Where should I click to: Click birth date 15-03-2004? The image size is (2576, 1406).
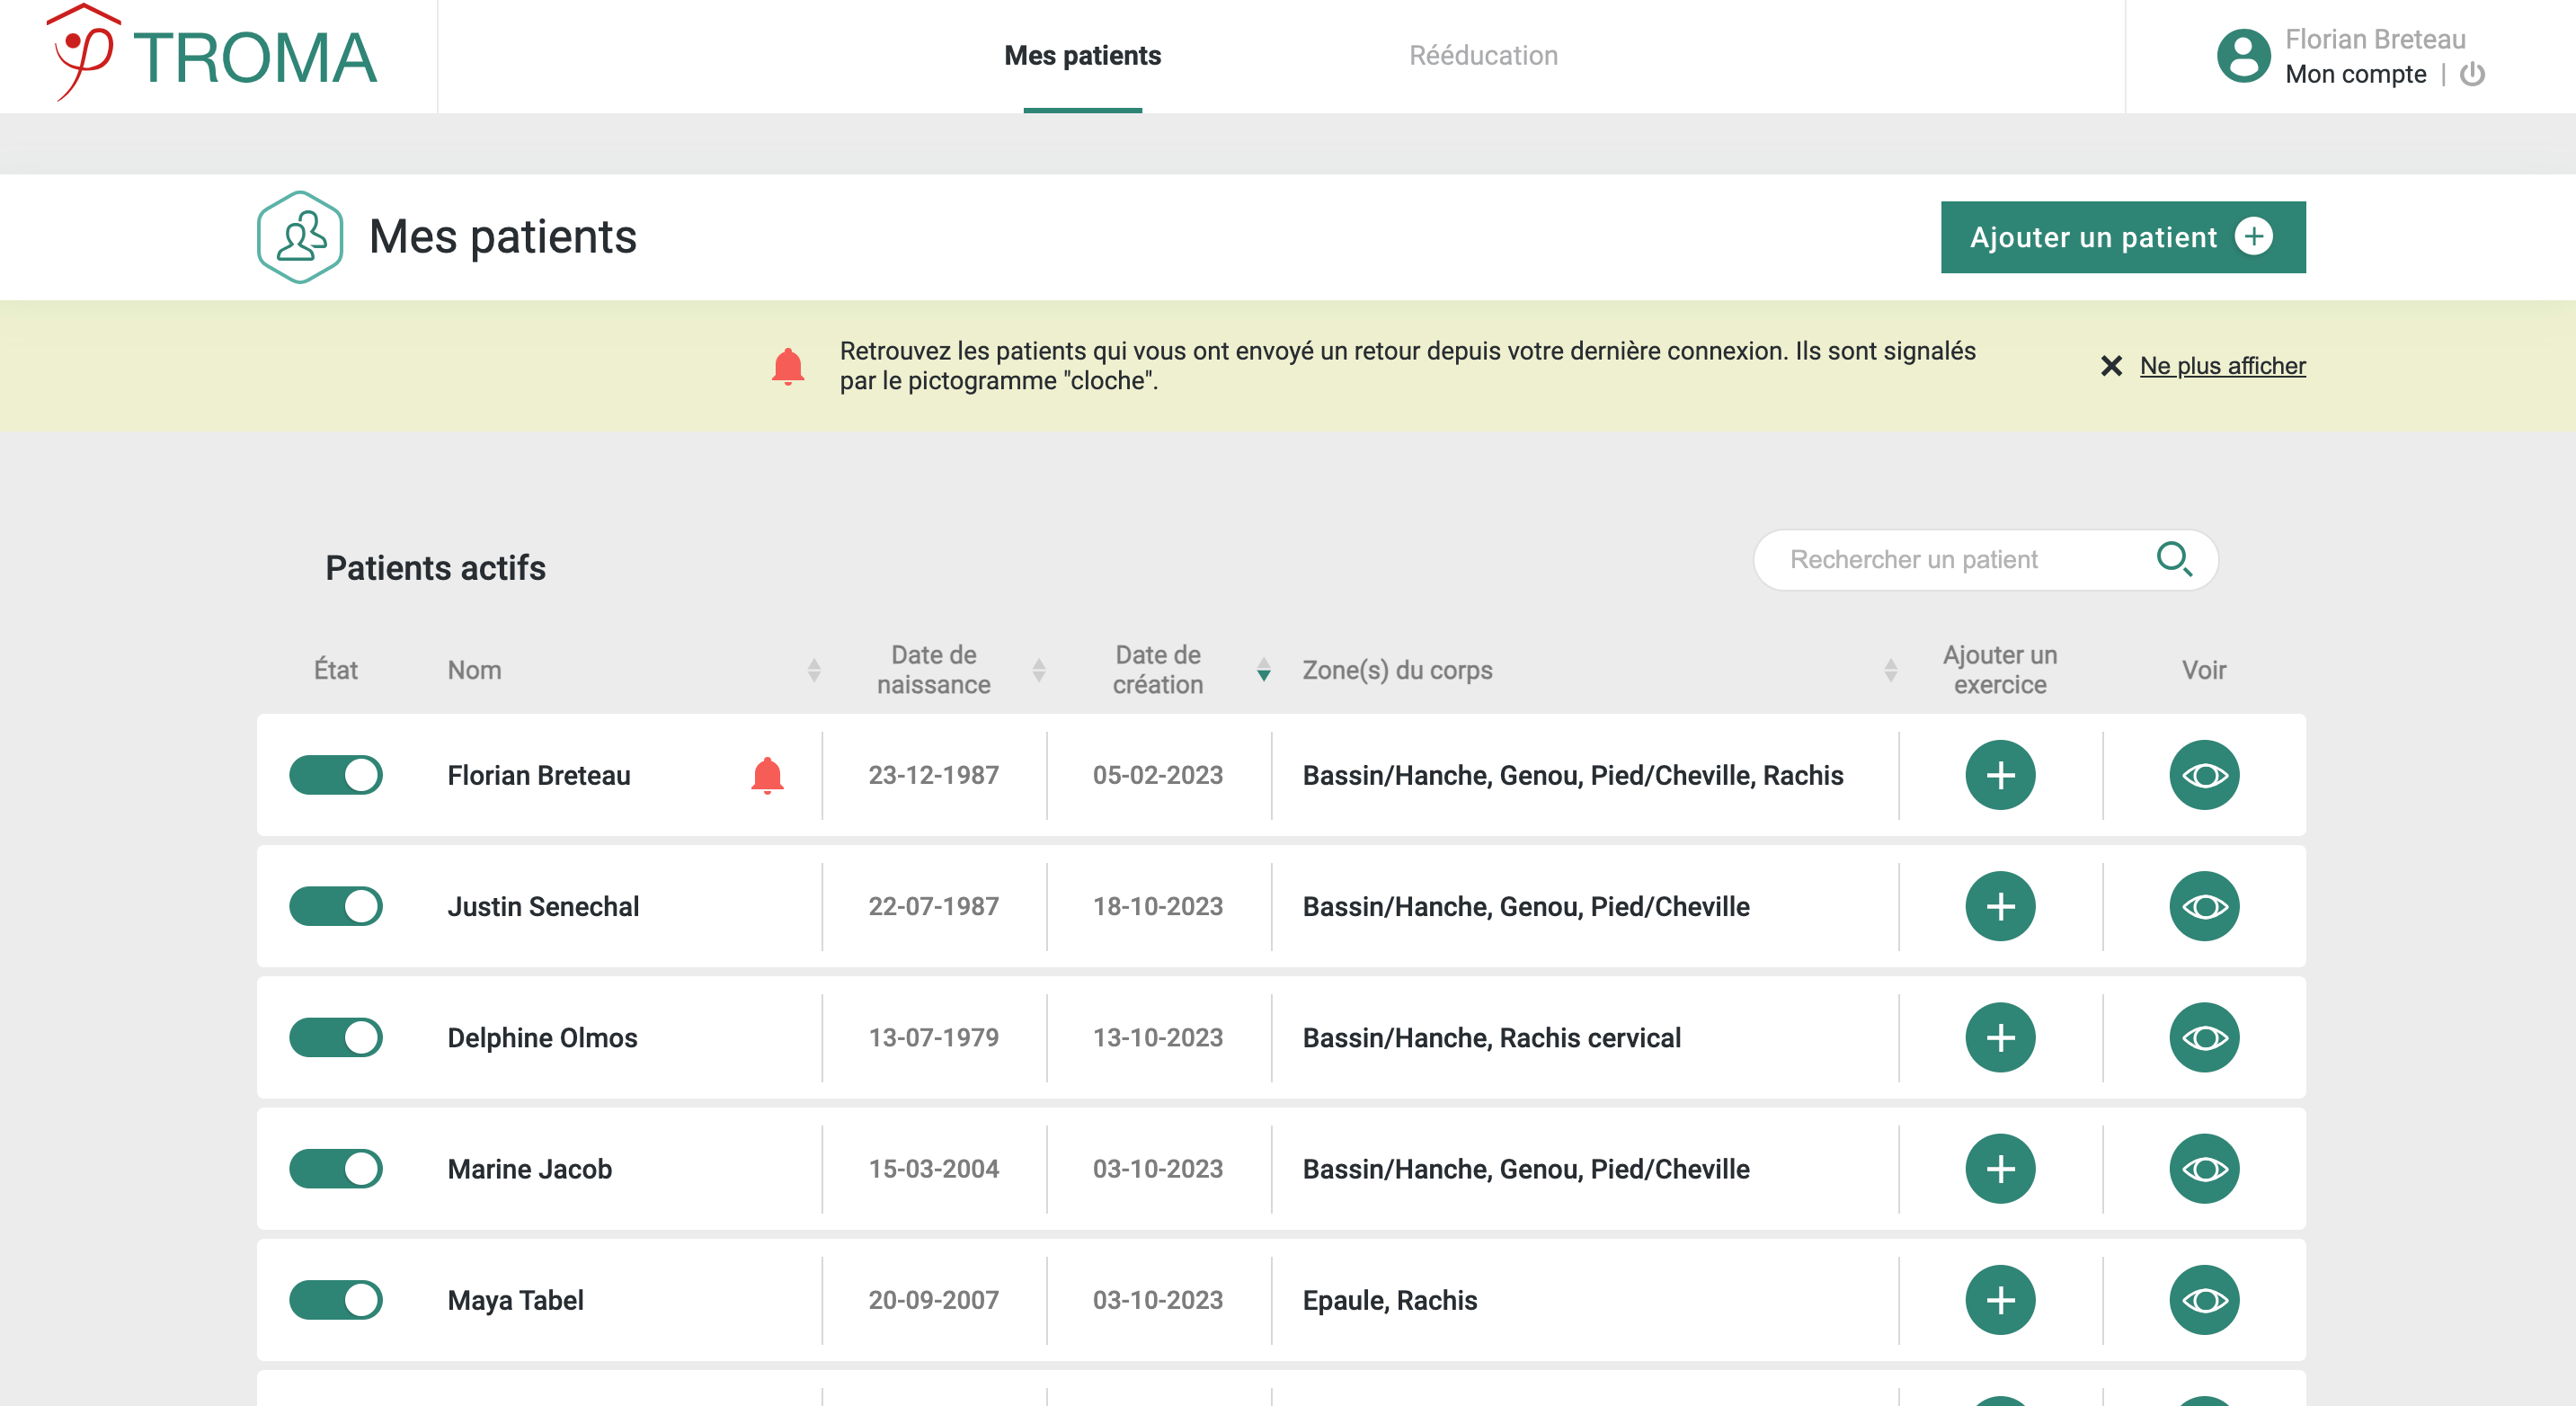pyautogui.click(x=933, y=1168)
